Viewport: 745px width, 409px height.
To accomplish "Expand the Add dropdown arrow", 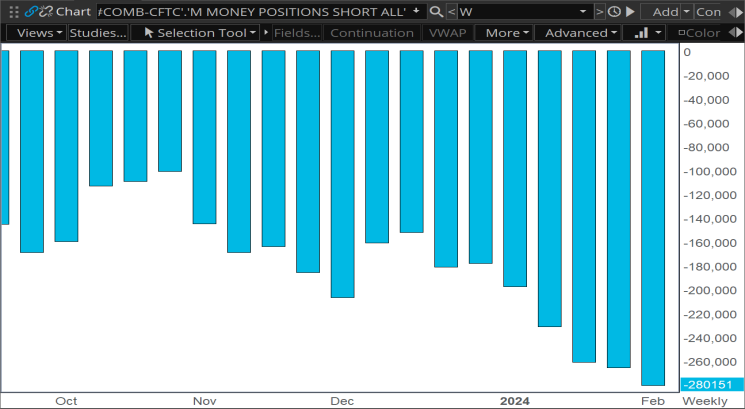I will [687, 12].
